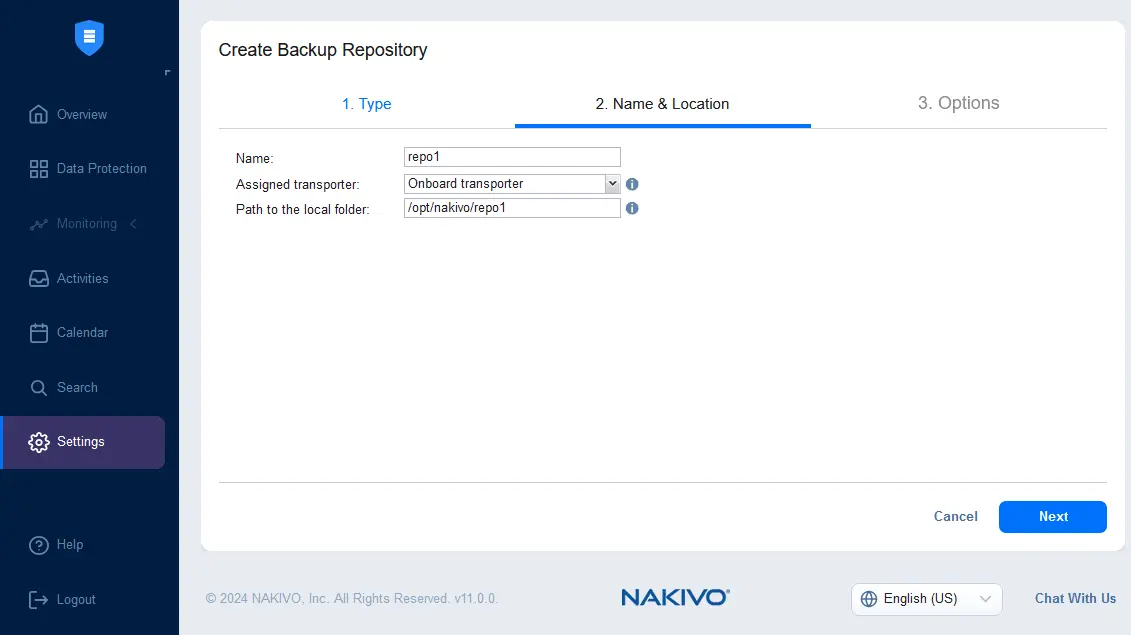
Task: Open the Search label in sidebar
Action: (77, 387)
